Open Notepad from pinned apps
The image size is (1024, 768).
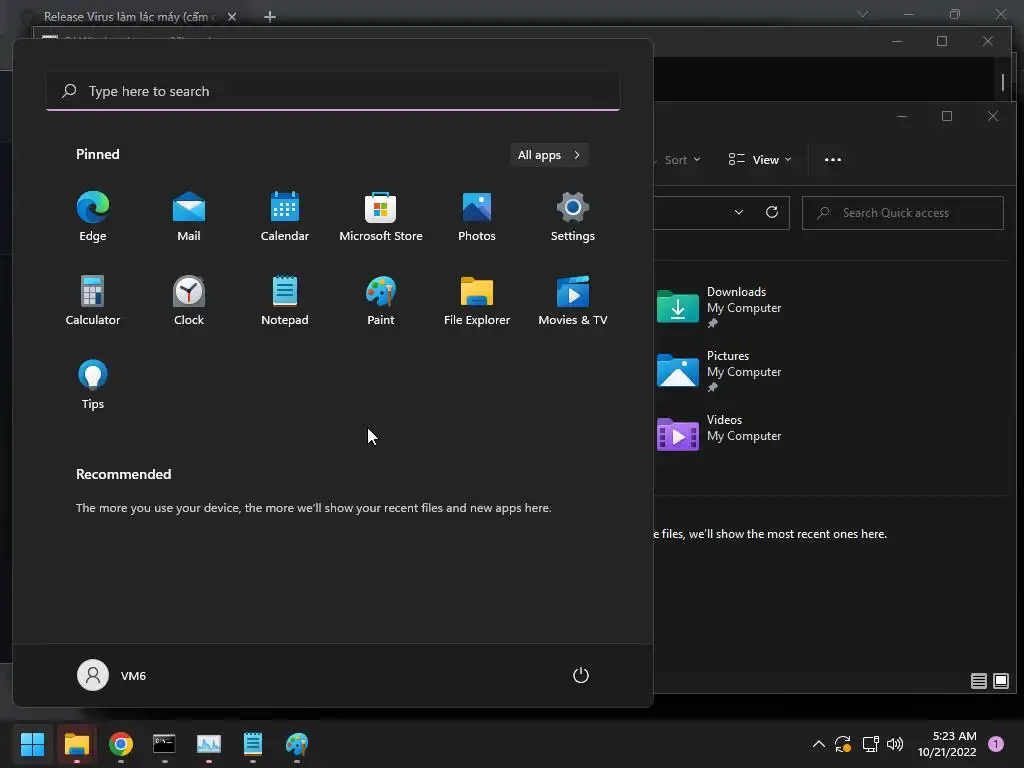click(x=285, y=301)
